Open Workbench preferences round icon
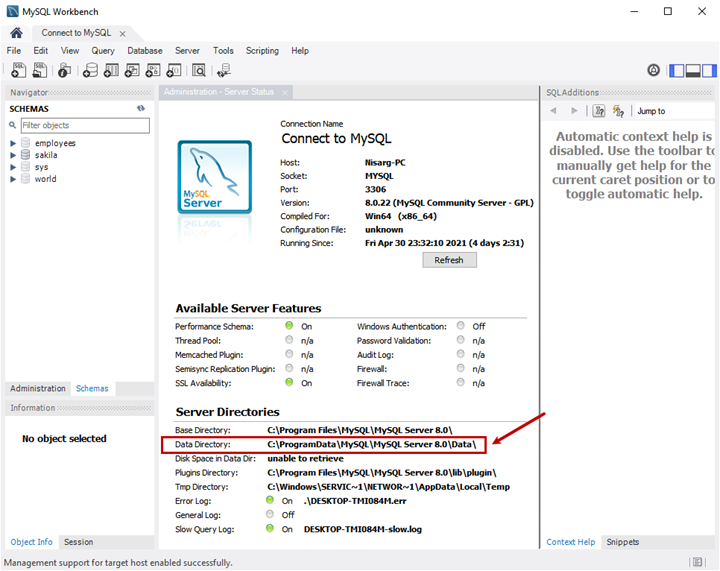This screenshot has height=571, width=720. (653, 70)
